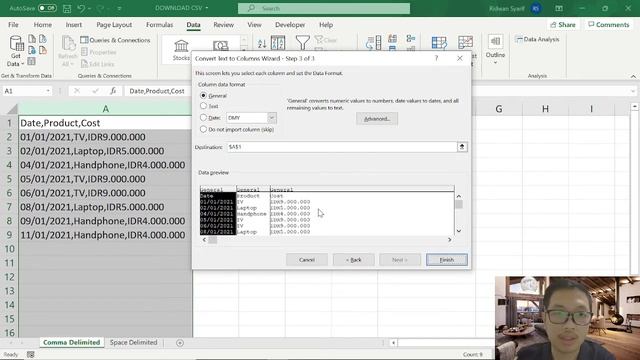Switch to the Page Layout tab
Screen dimensions: 640x360
point(114,25)
